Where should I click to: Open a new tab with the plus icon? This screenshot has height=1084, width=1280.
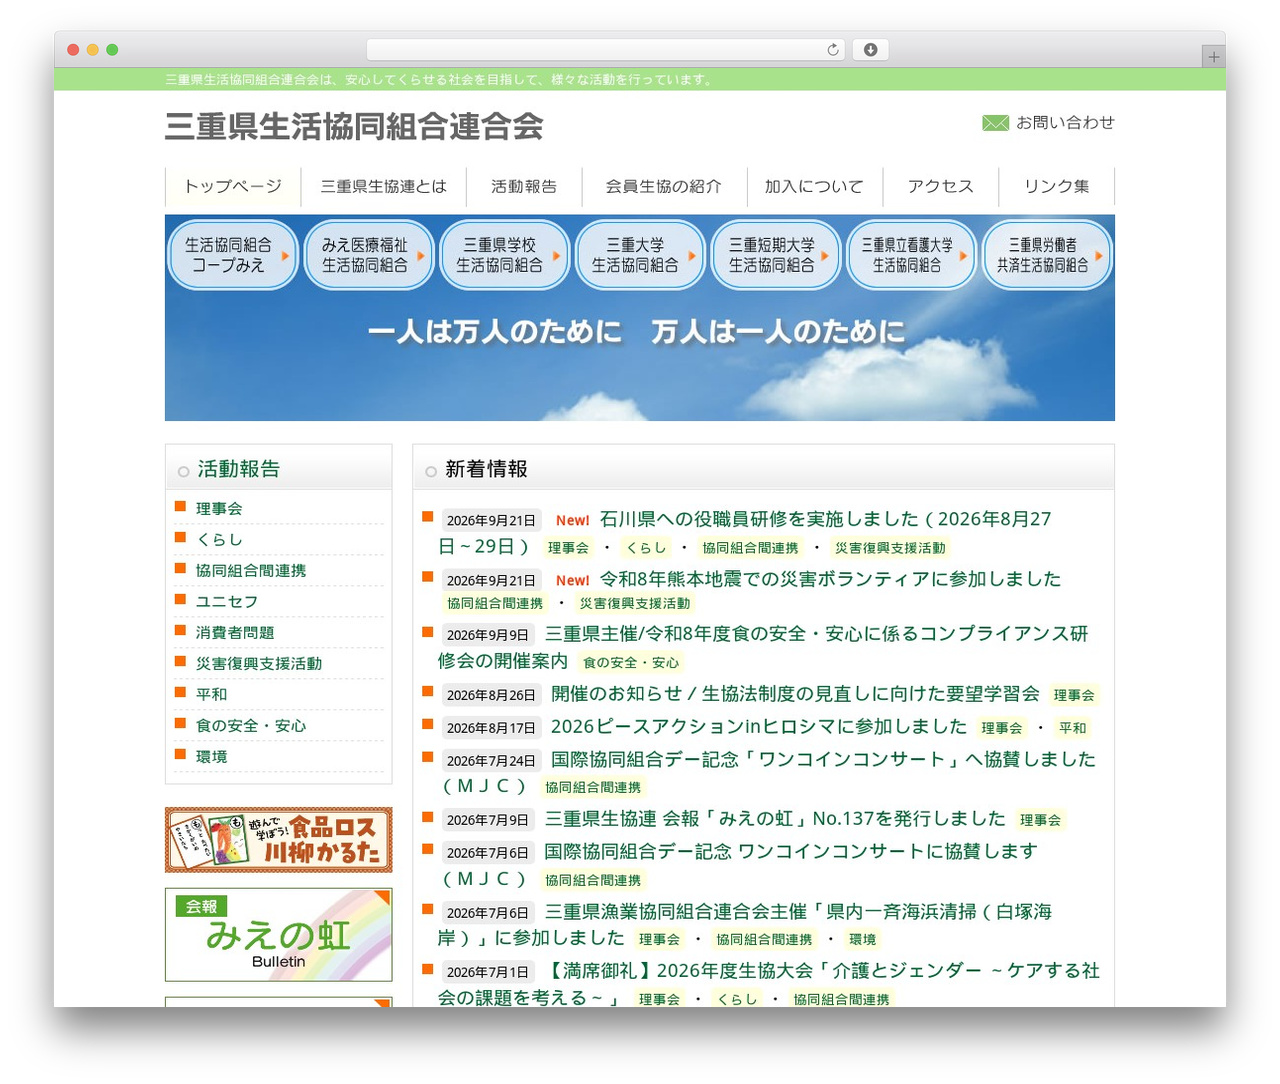point(1213,57)
